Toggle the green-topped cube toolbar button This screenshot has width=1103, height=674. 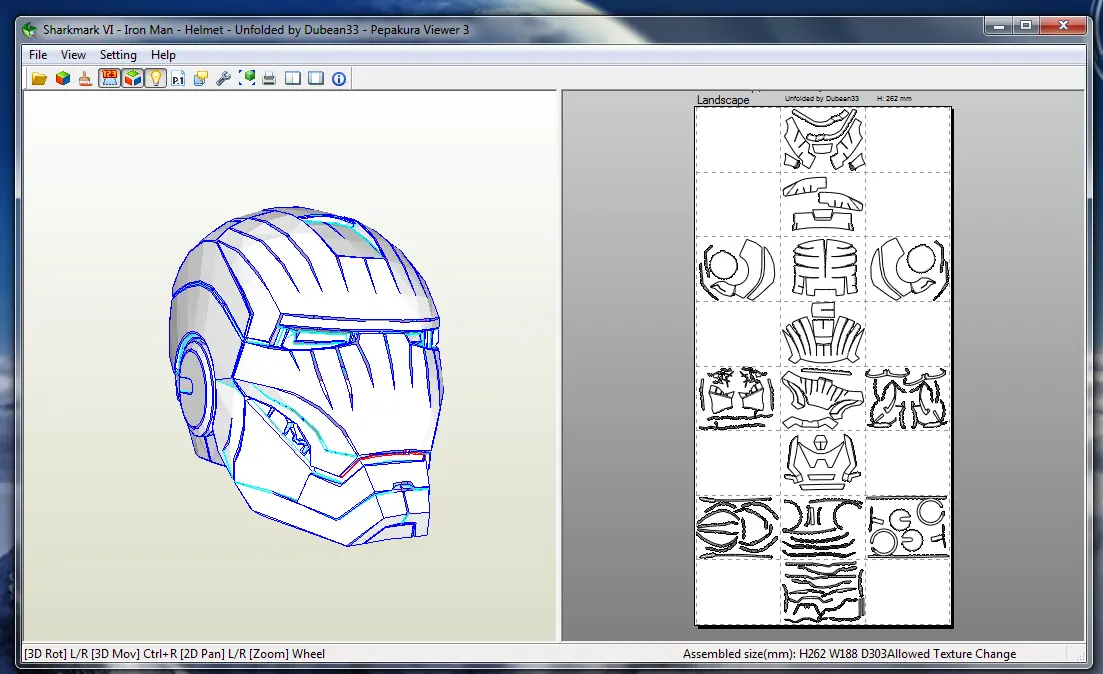click(132, 78)
